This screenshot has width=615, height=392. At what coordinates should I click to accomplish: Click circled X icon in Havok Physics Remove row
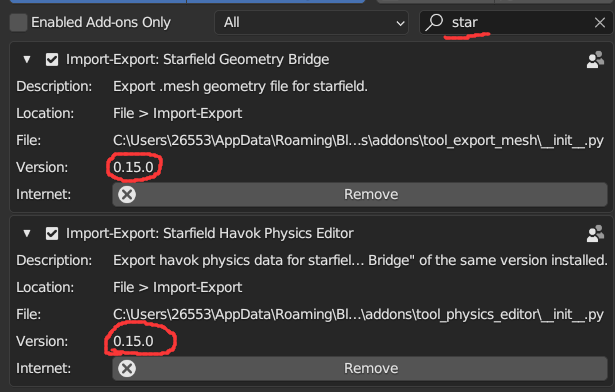click(x=127, y=368)
